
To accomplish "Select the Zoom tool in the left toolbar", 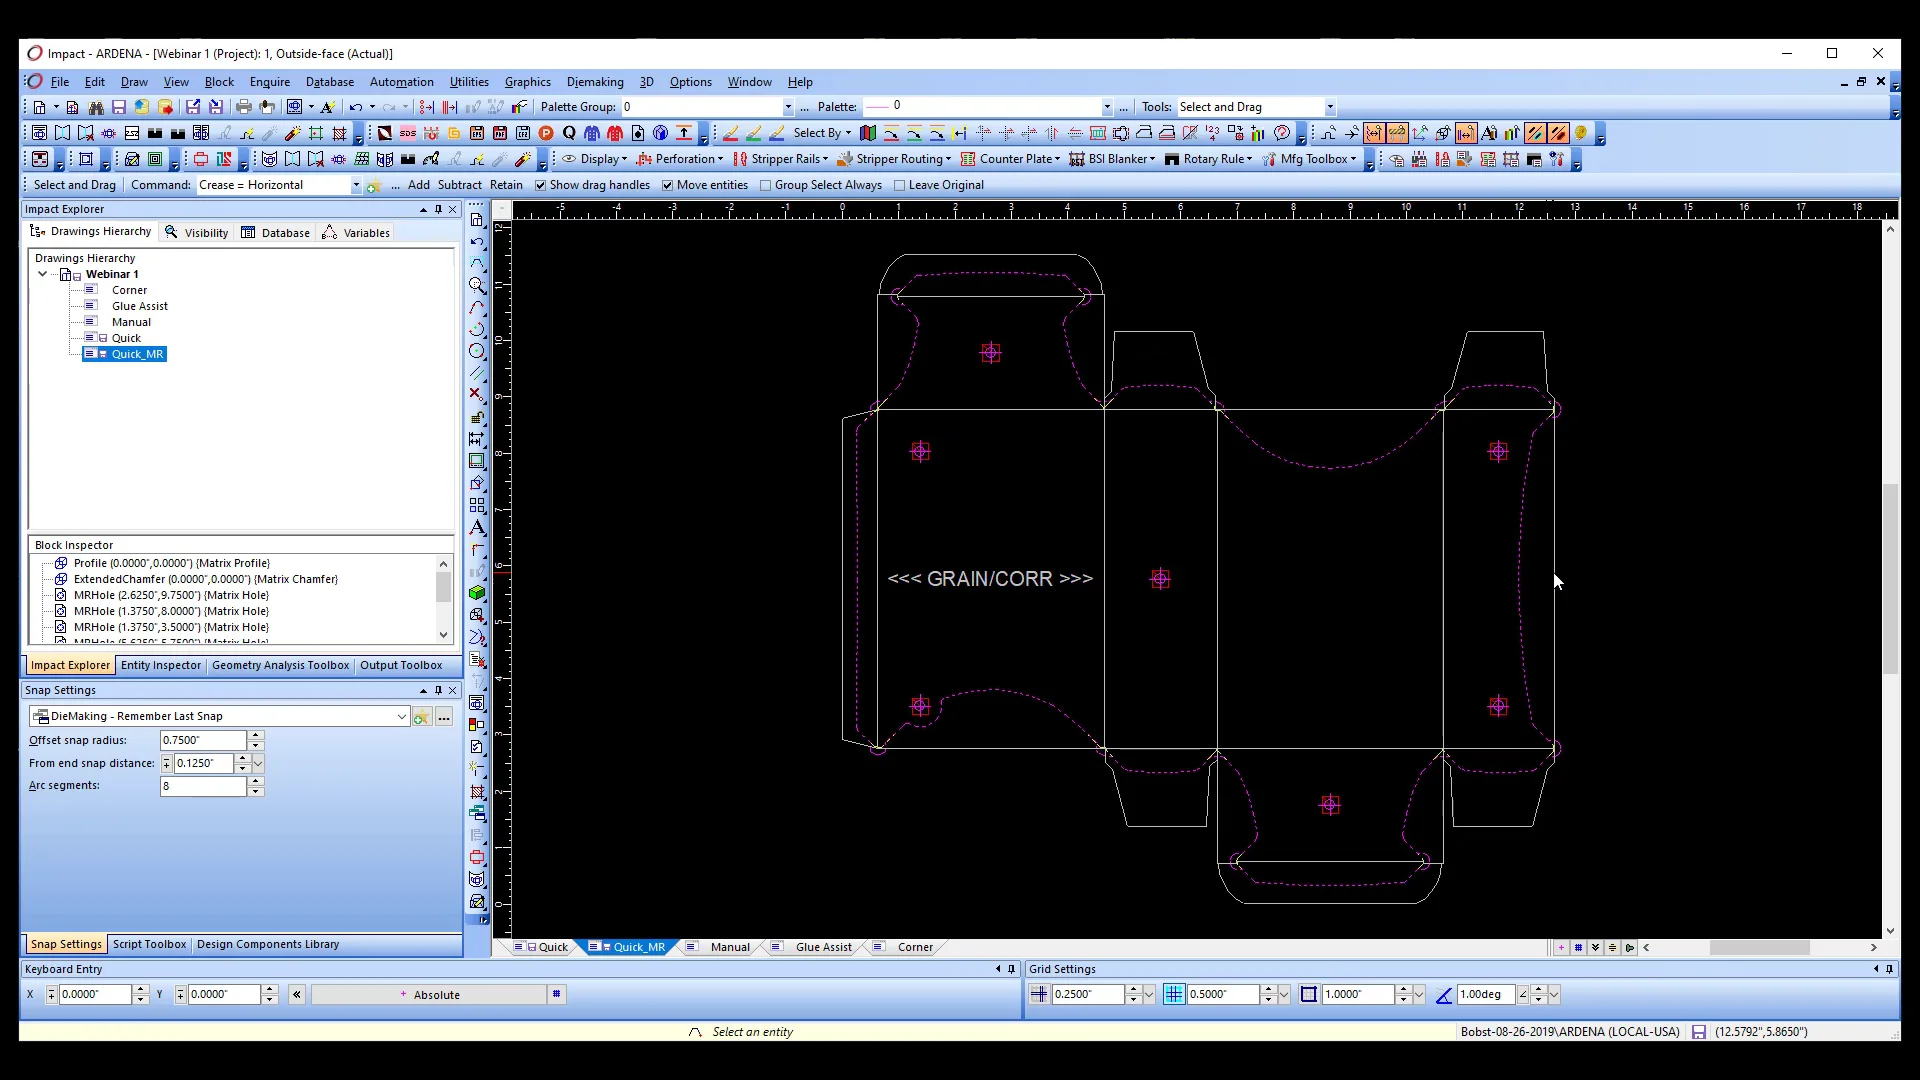I will [477, 286].
